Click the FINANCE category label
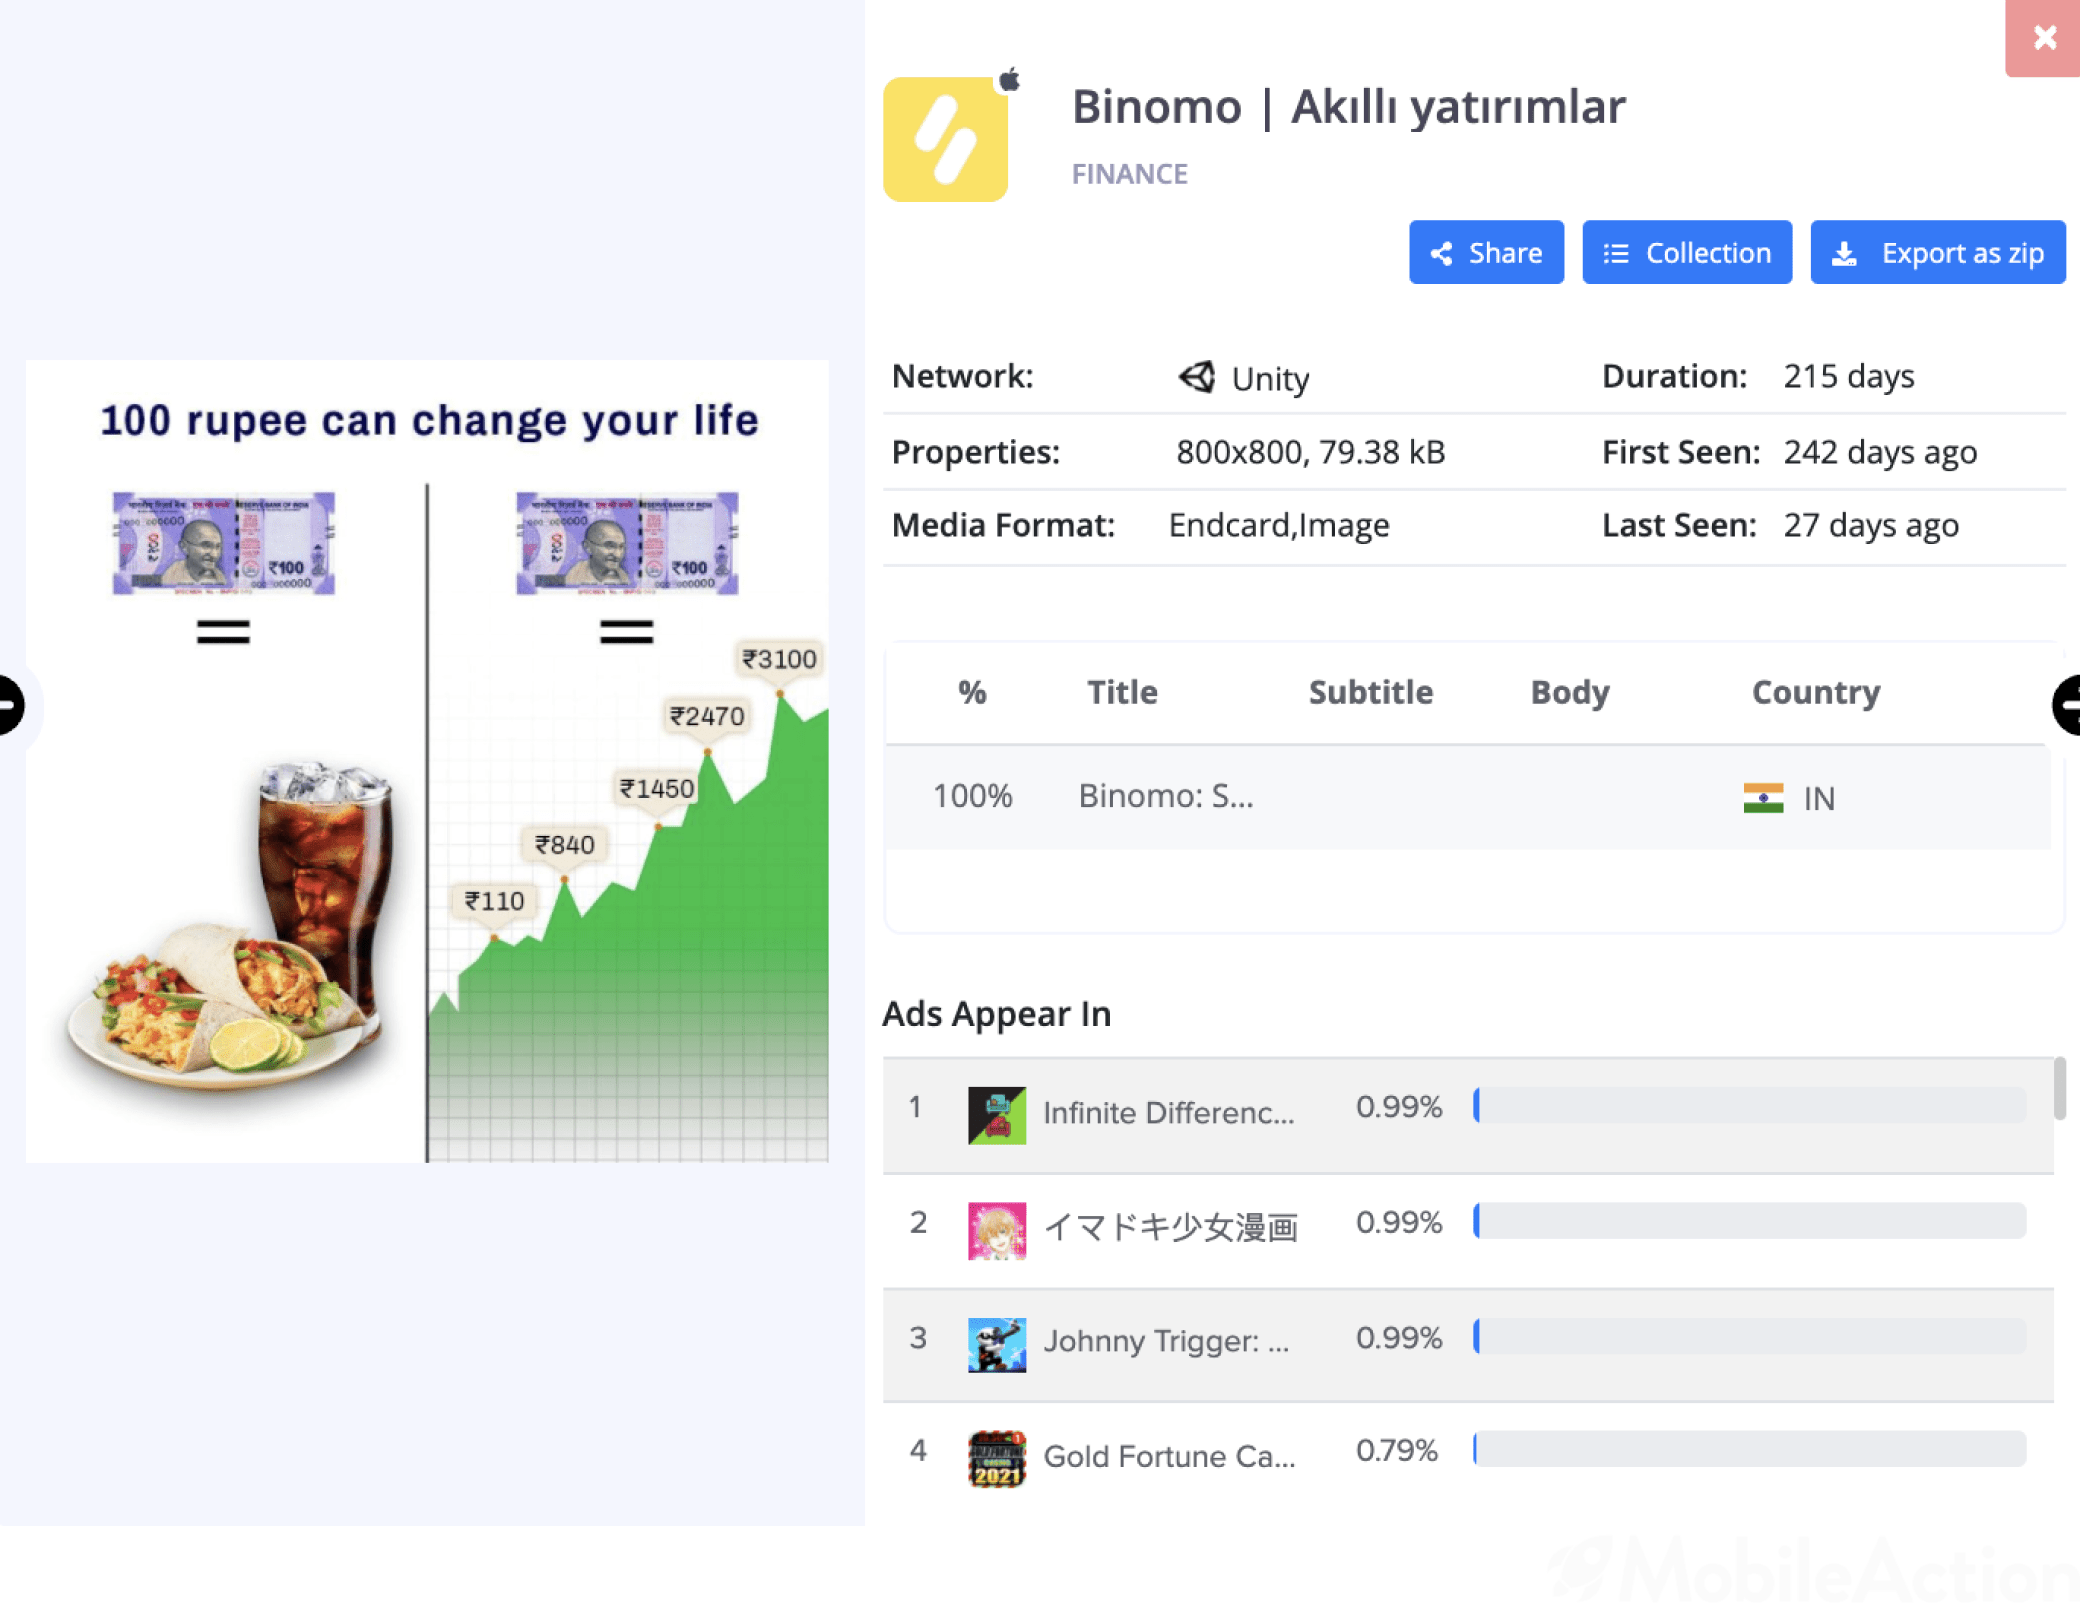 click(1129, 174)
